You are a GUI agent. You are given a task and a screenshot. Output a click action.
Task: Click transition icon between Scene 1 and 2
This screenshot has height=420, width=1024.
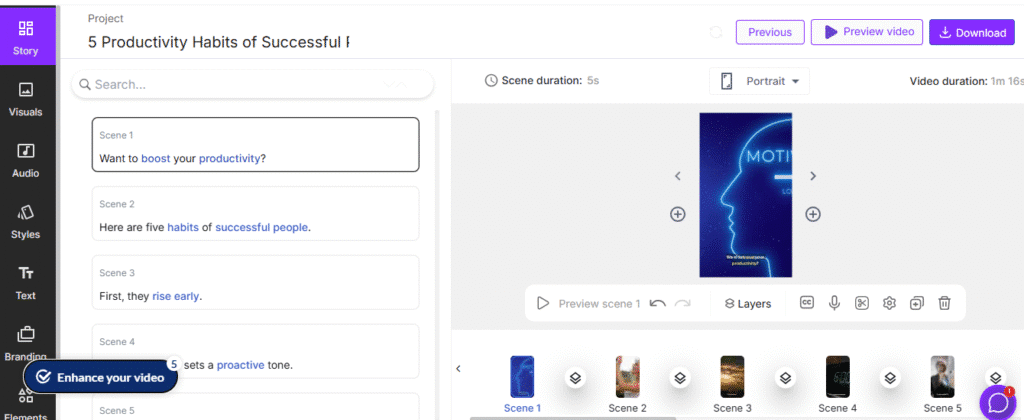tap(575, 378)
